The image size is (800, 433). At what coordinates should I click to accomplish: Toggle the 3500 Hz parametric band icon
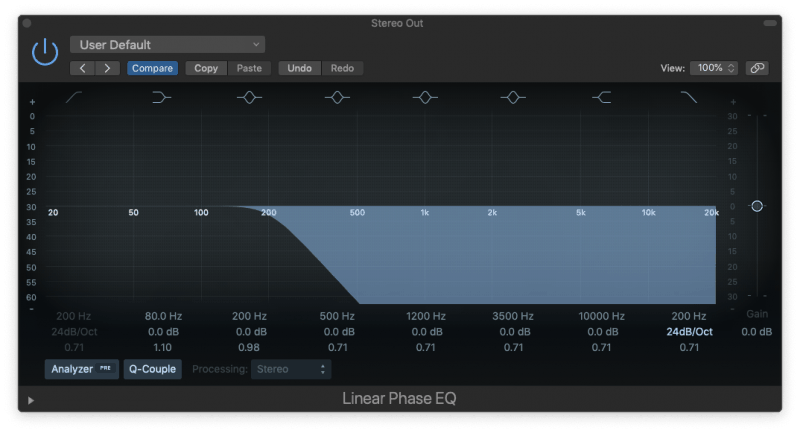513,97
